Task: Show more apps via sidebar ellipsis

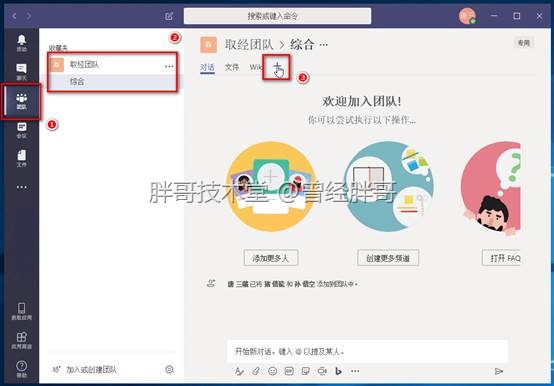Action: 22,187
